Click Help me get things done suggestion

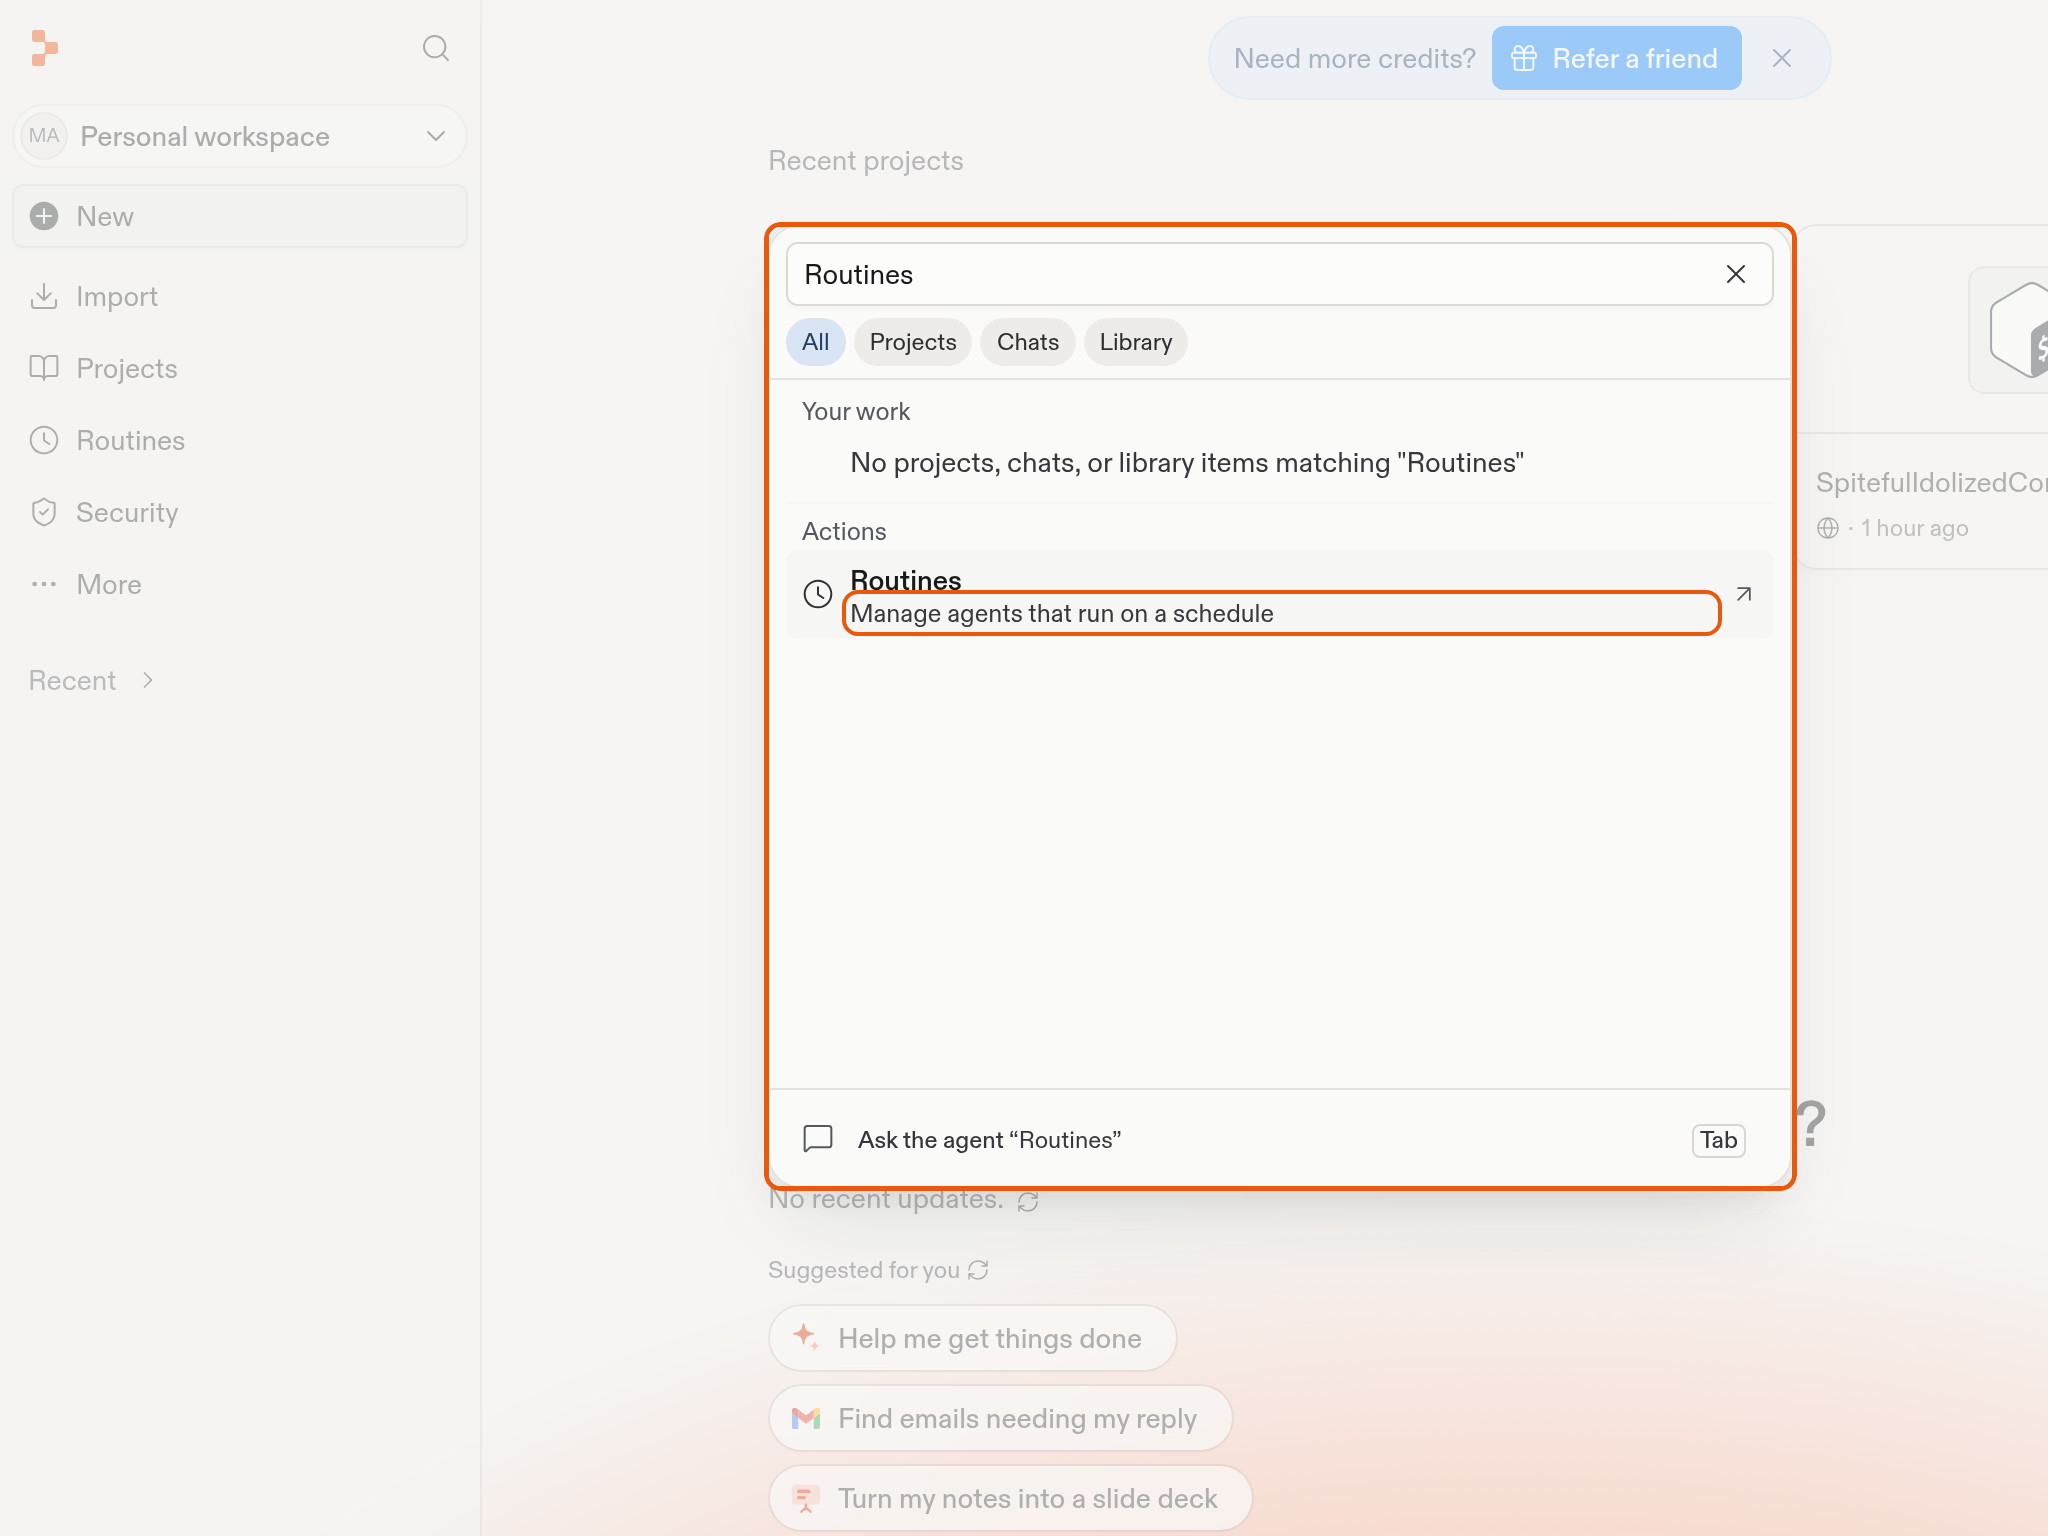(972, 1338)
